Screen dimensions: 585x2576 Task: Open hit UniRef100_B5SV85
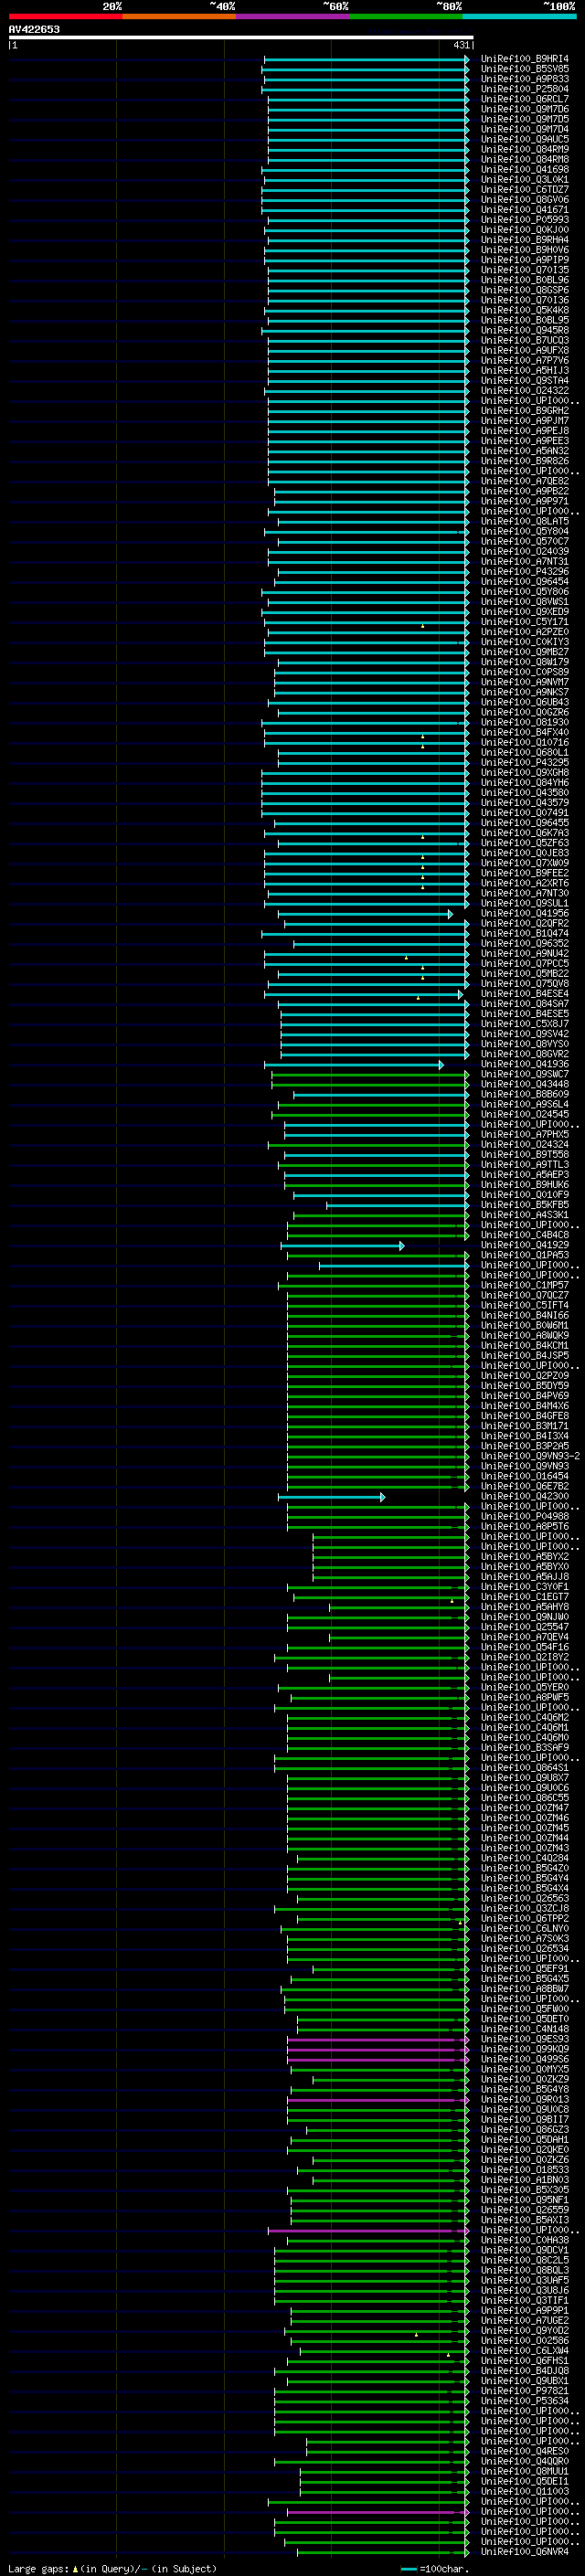[x=524, y=69]
